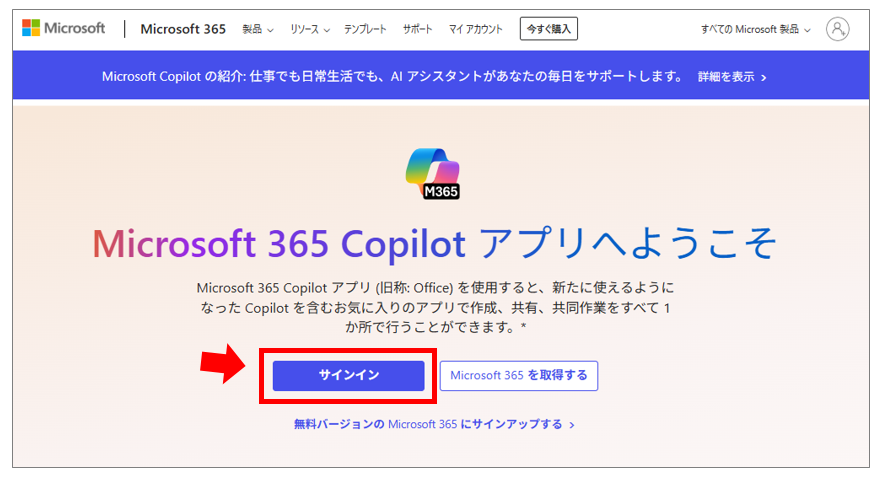884x477 pixels.
Task: Expand the 製品 dropdown menu
Action: pos(258,29)
